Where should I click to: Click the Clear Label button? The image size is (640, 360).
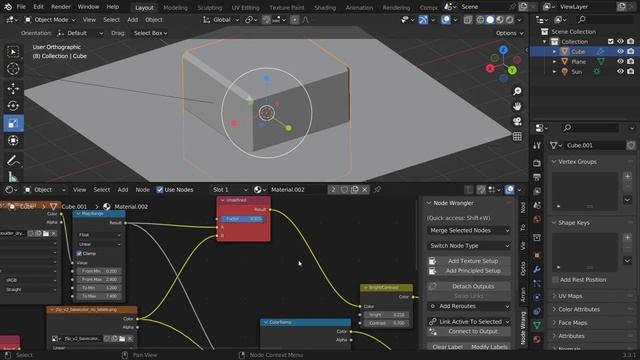(x=447, y=347)
